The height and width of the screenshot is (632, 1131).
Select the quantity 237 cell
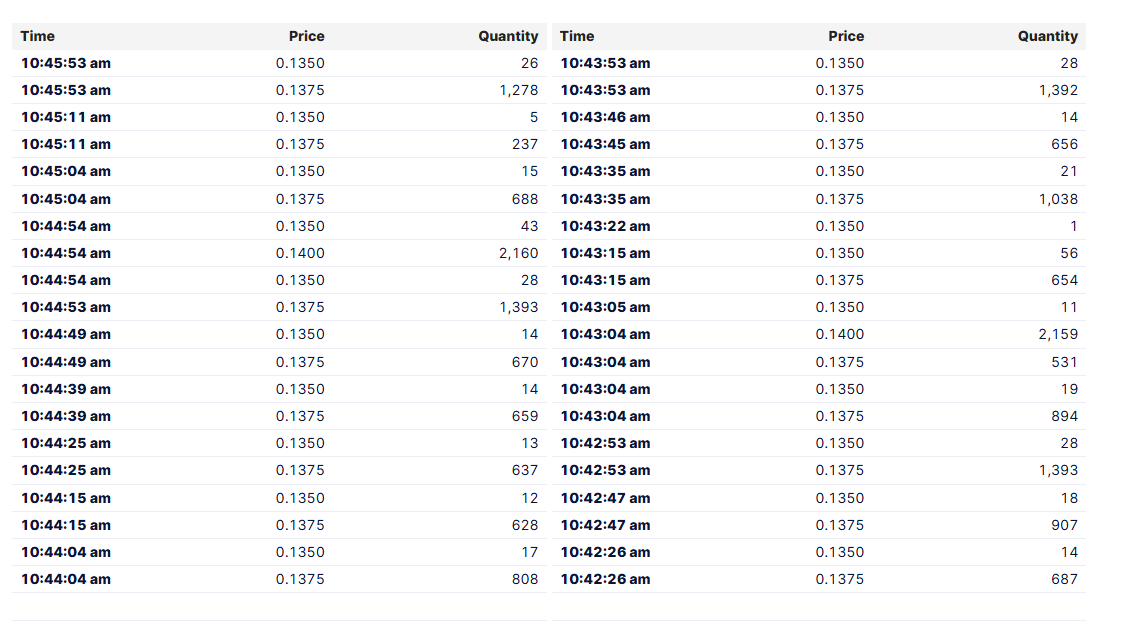tap(525, 144)
